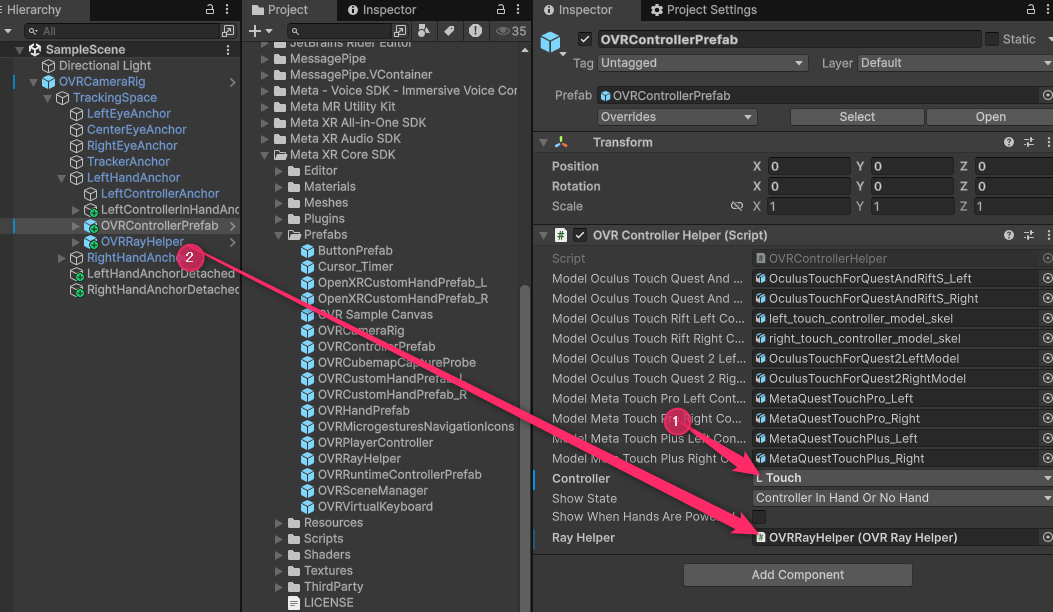
Task: Open the Tag dropdown showing Untagged
Action: click(x=700, y=63)
